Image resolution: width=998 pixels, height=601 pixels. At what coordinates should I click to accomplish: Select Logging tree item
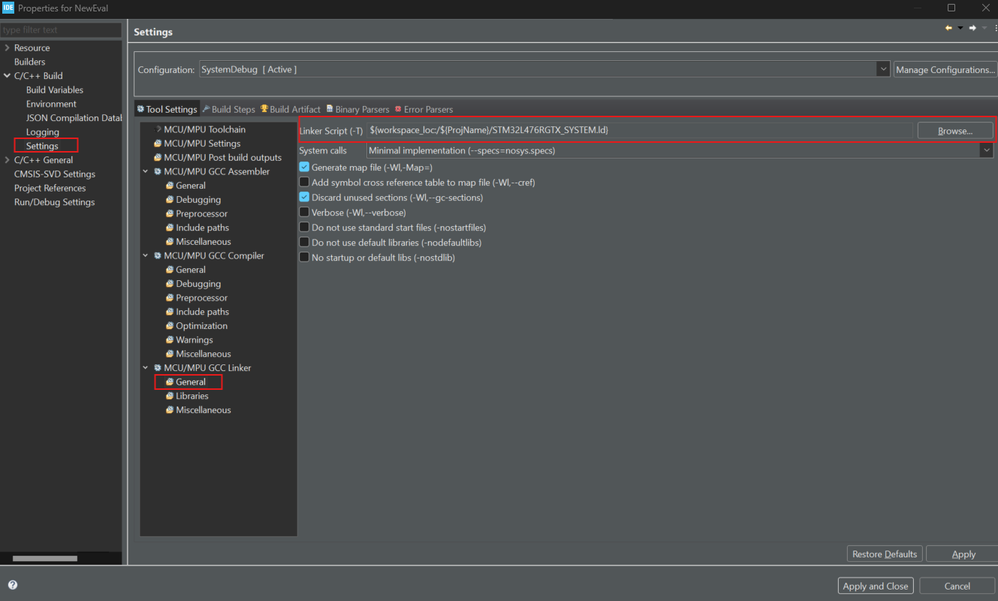pos(43,132)
